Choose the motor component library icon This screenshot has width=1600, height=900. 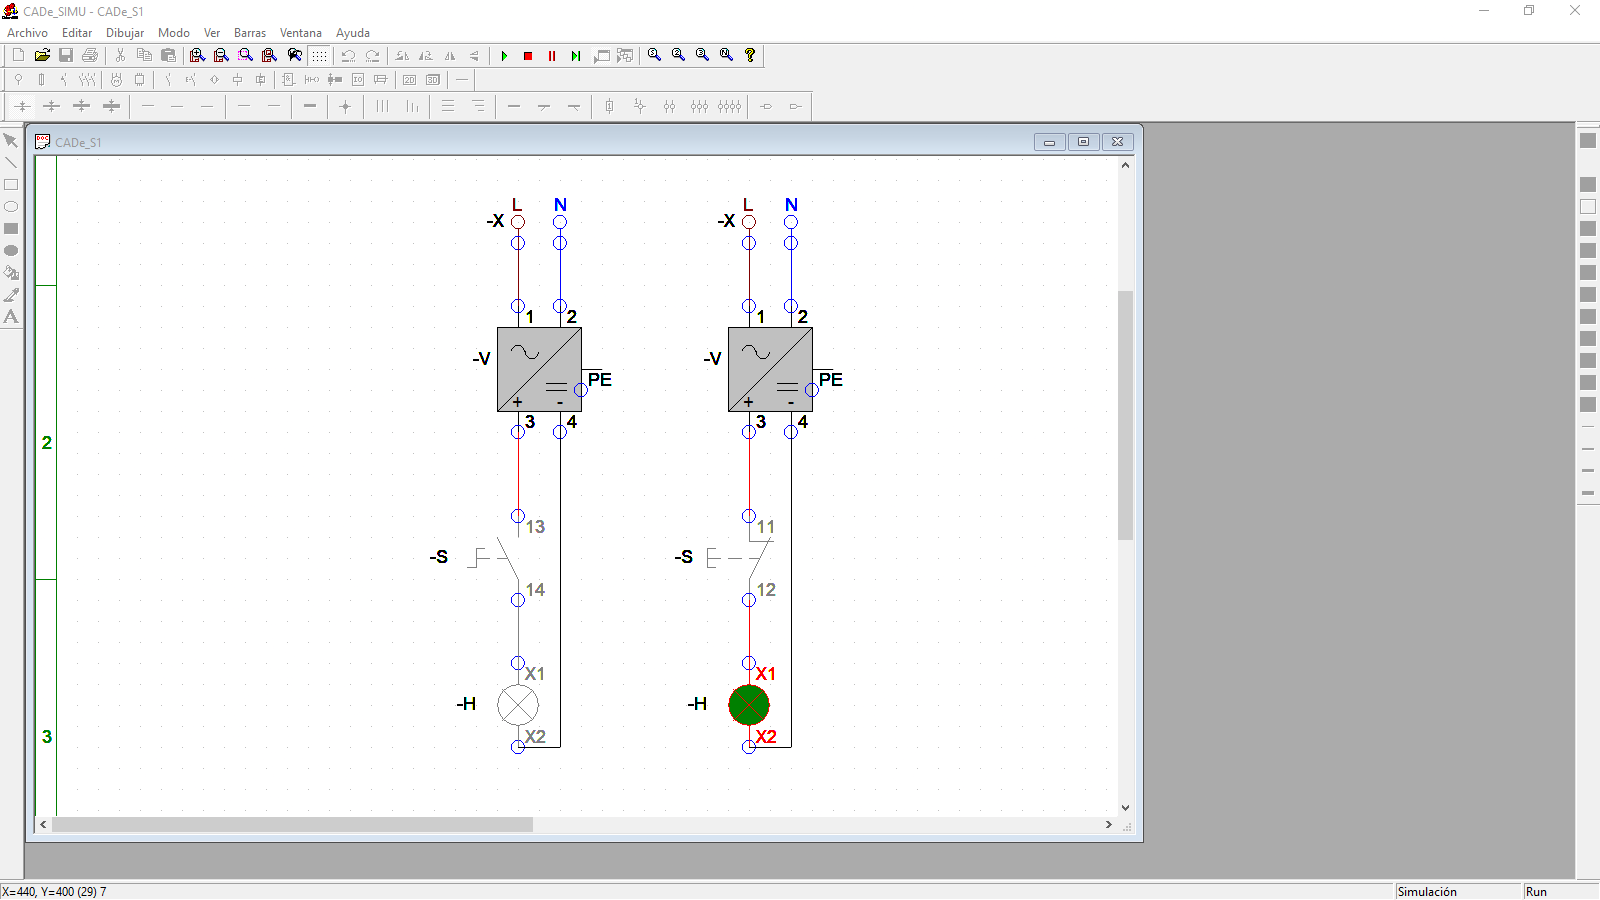[116, 79]
